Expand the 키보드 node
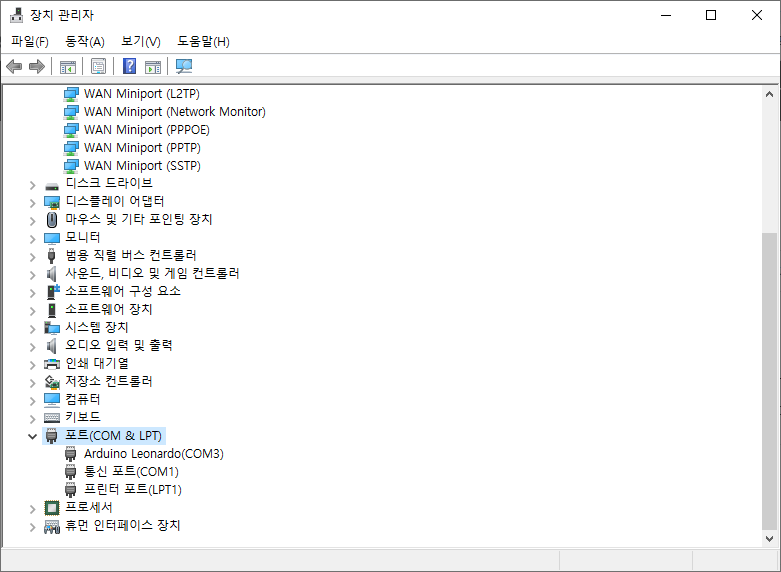Screen dimensions: 781x572 pyautogui.click(x=32, y=419)
